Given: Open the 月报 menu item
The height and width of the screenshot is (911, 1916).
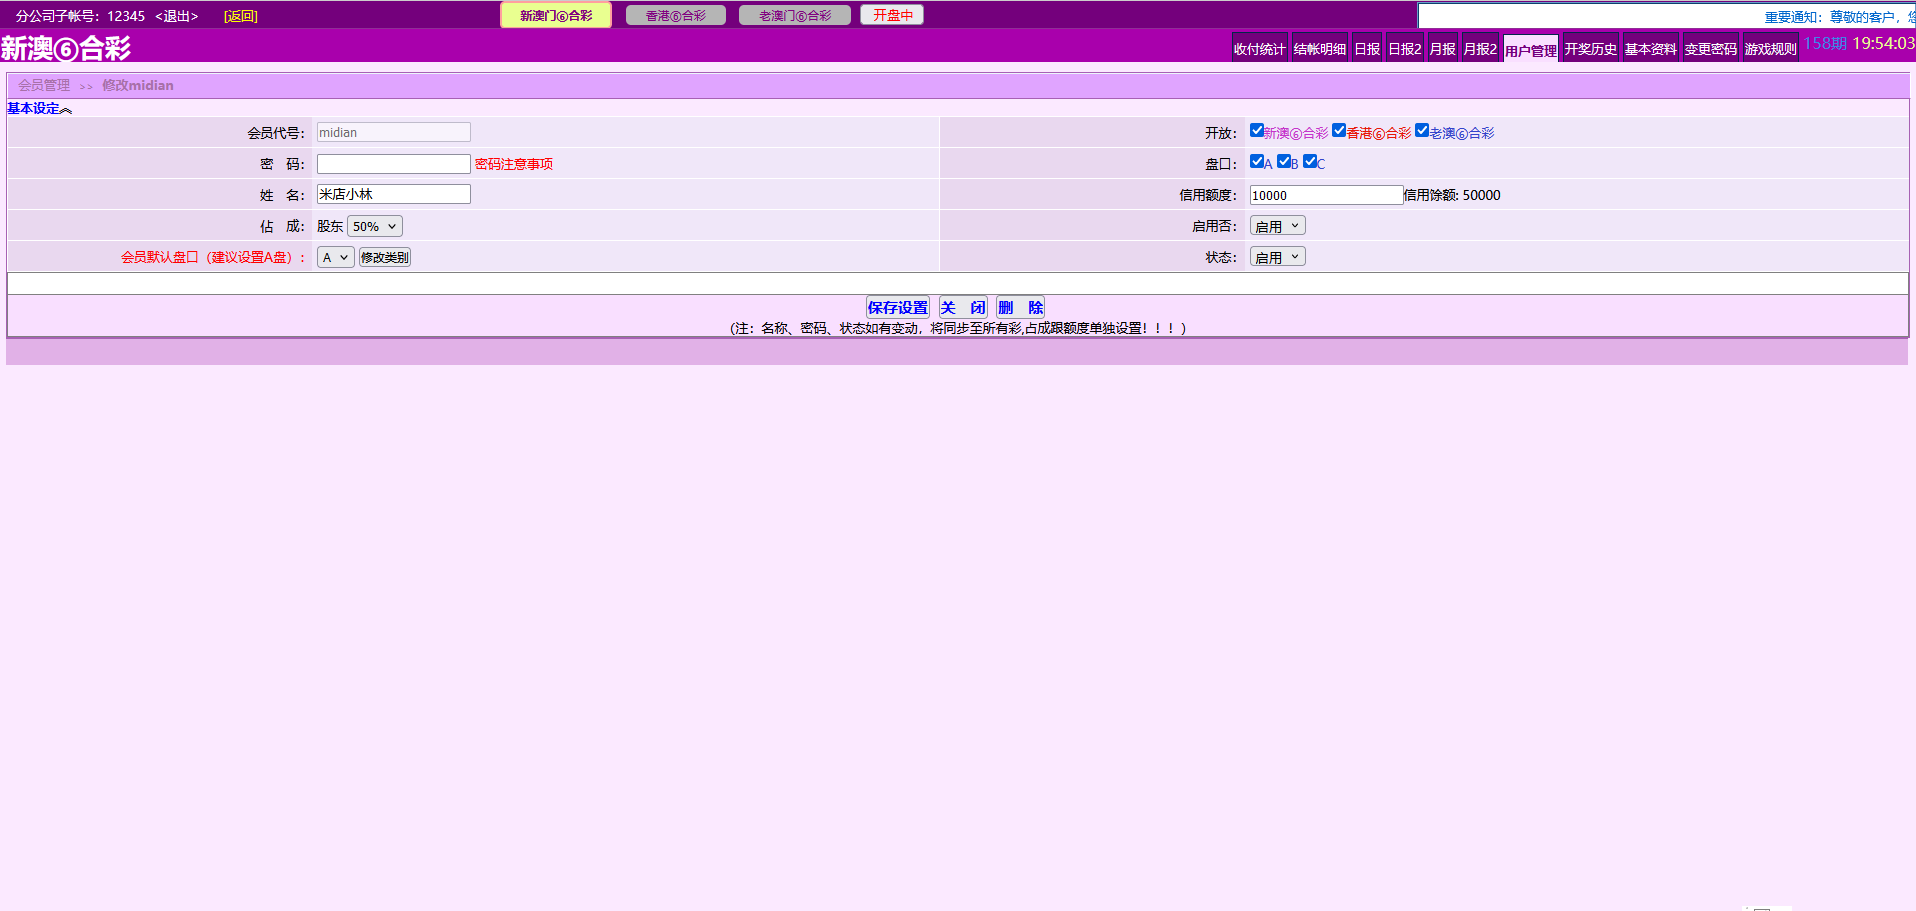Looking at the screenshot, I should tap(1443, 49).
